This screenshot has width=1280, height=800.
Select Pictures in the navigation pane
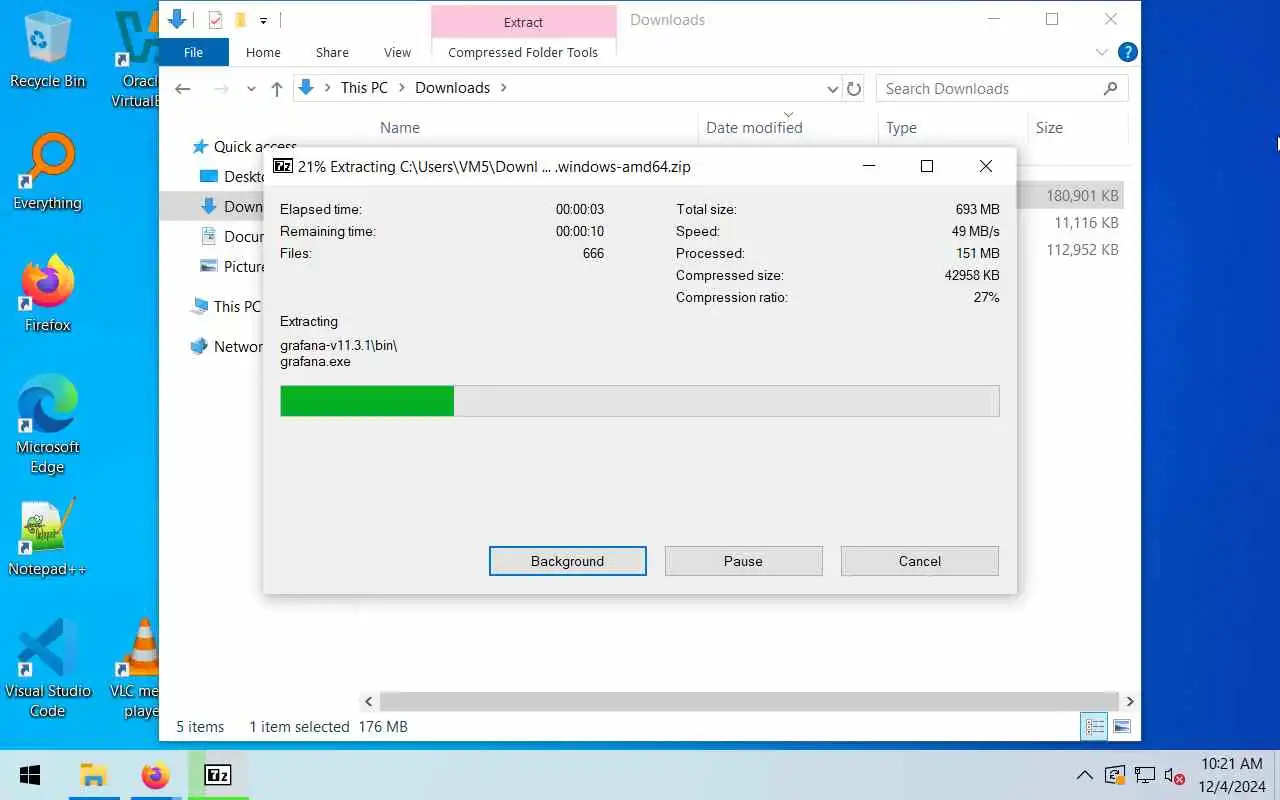click(232, 266)
